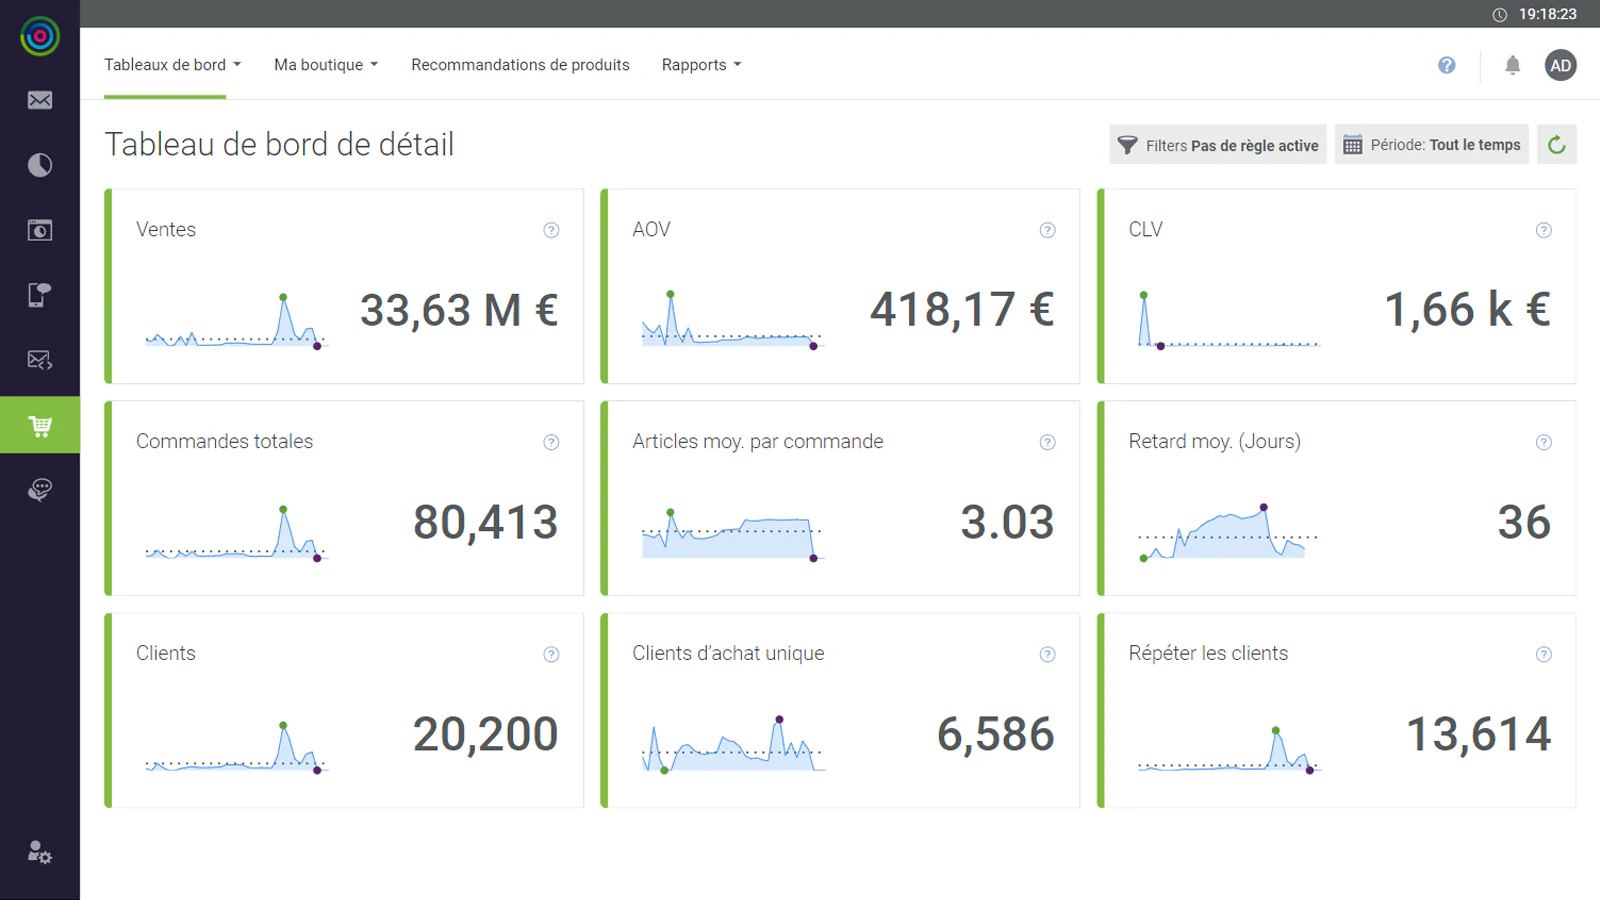Image resolution: width=1600 pixels, height=900 pixels.
Task: Click help icon on Répéter les clients card
Action: coord(1544,654)
